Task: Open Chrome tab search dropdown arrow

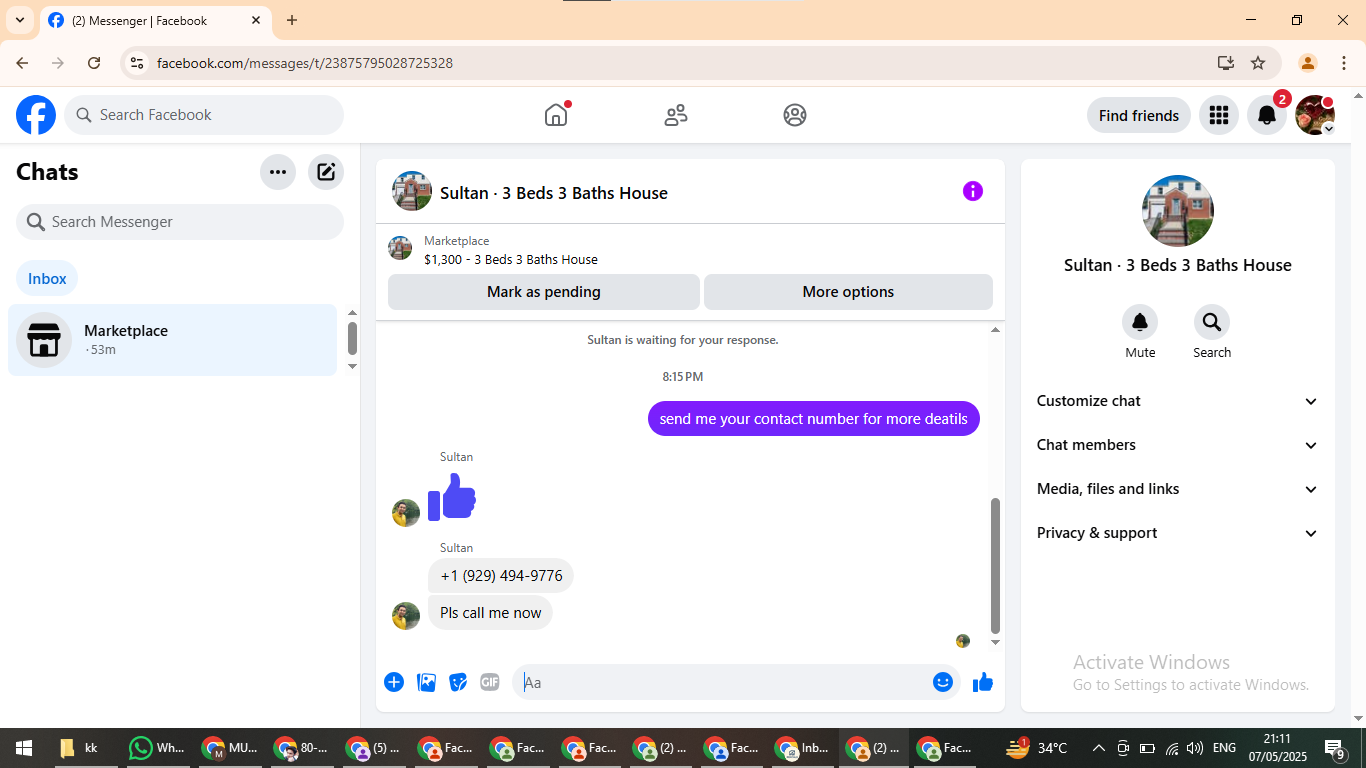Action: (x=19, y=20)
